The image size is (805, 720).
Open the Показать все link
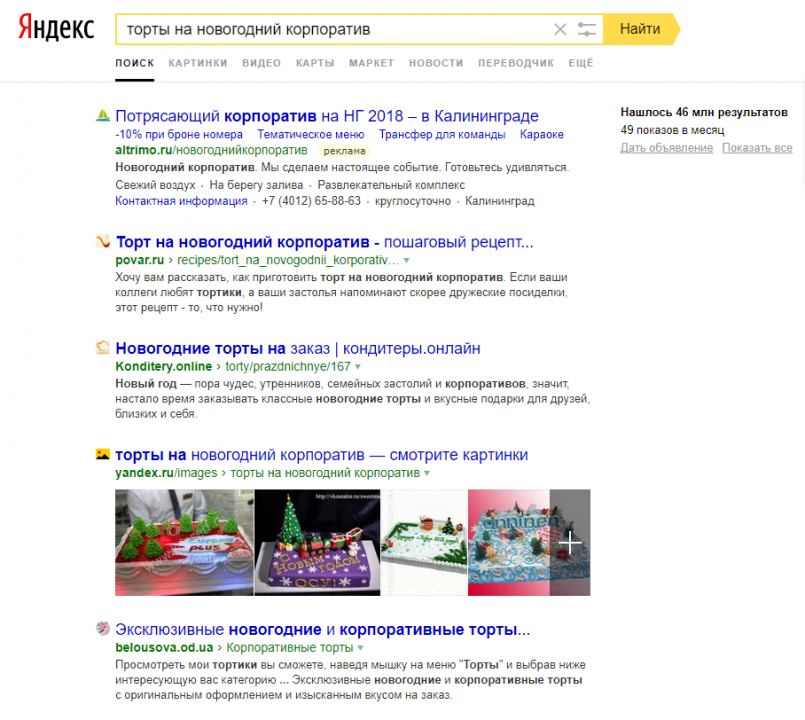coord(757,148)
